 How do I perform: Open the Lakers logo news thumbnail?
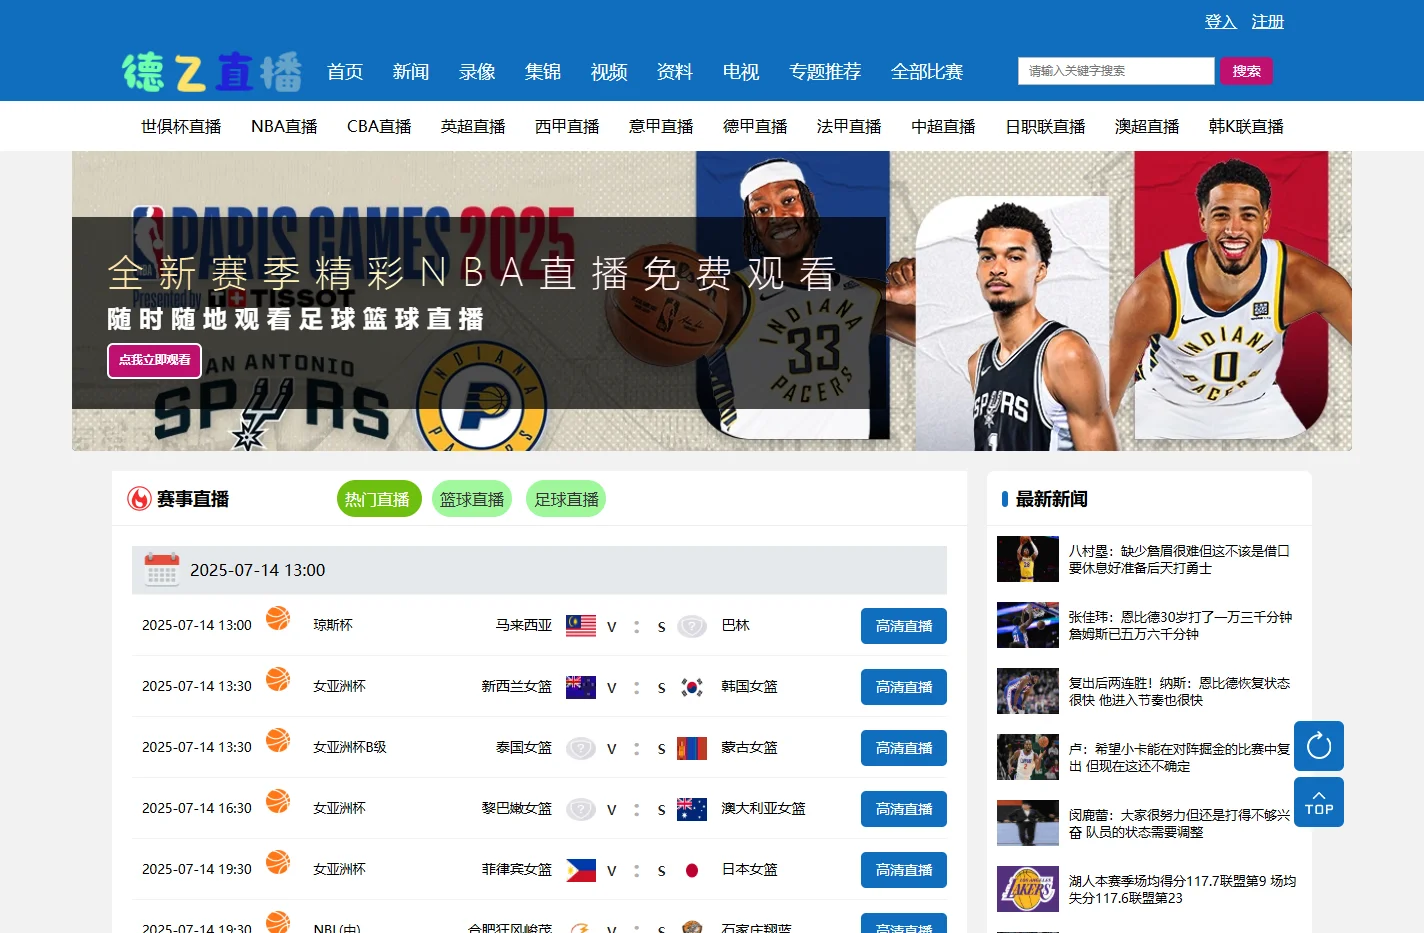[1028, 889]
